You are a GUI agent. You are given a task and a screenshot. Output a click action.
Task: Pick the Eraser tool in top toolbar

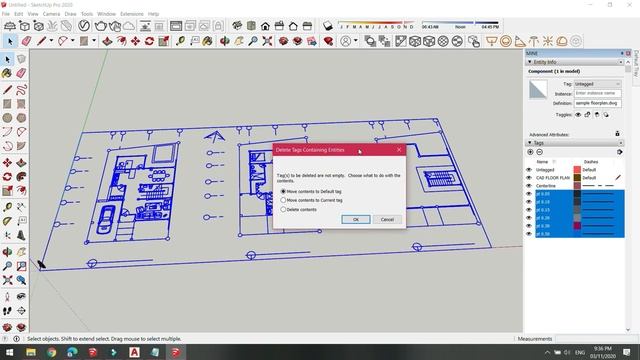pyautogui.click(x=26, y=41)
